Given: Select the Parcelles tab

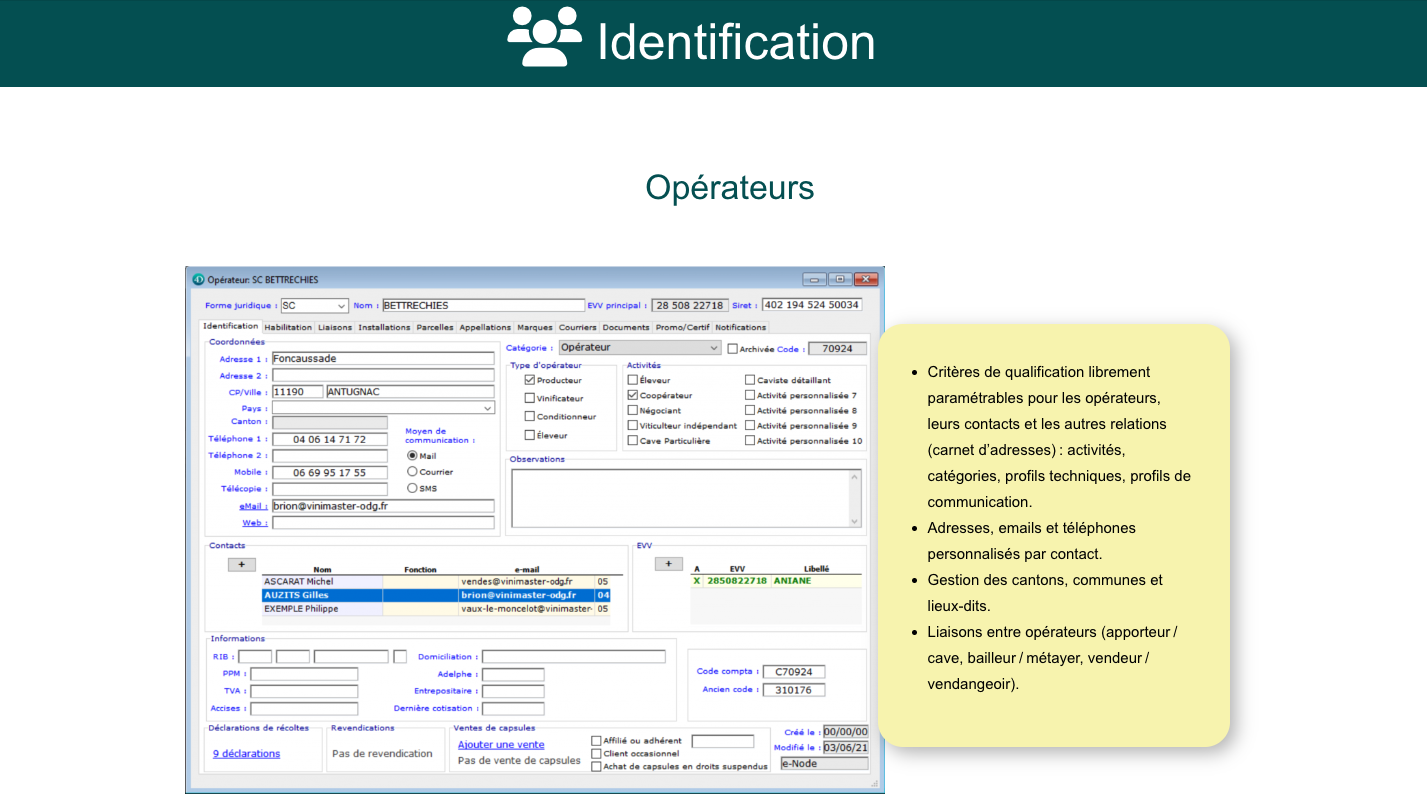Looking at the screenshot, I should [435, 327].
